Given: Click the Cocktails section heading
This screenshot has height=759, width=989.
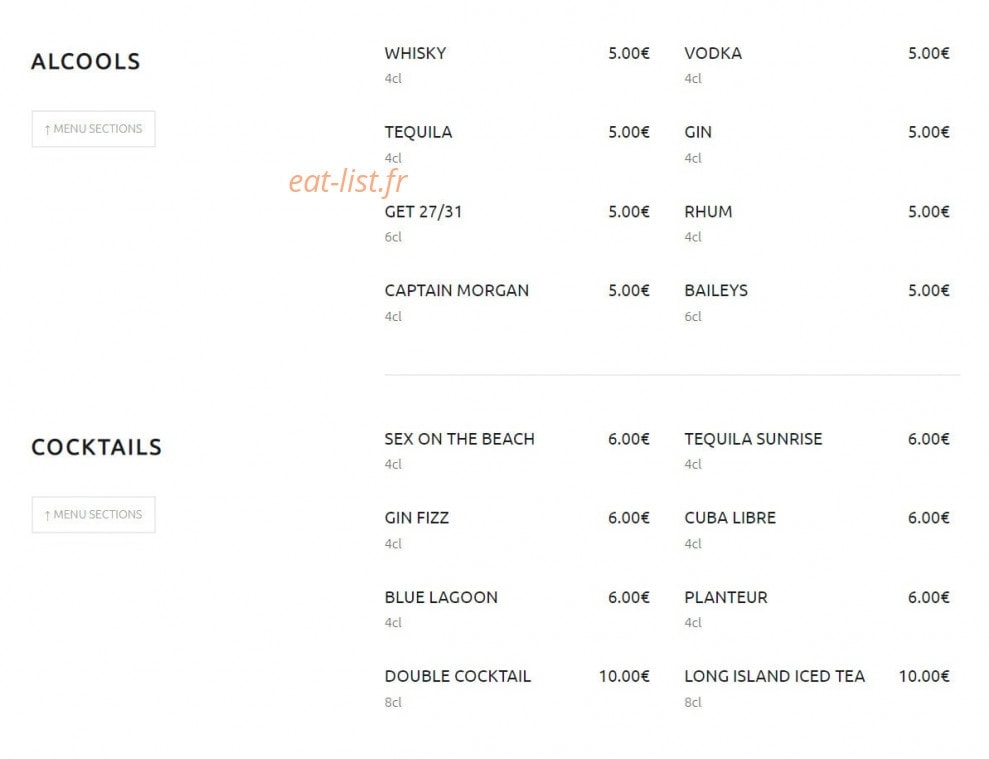Looking at the screenshot, I should (97, 447).
